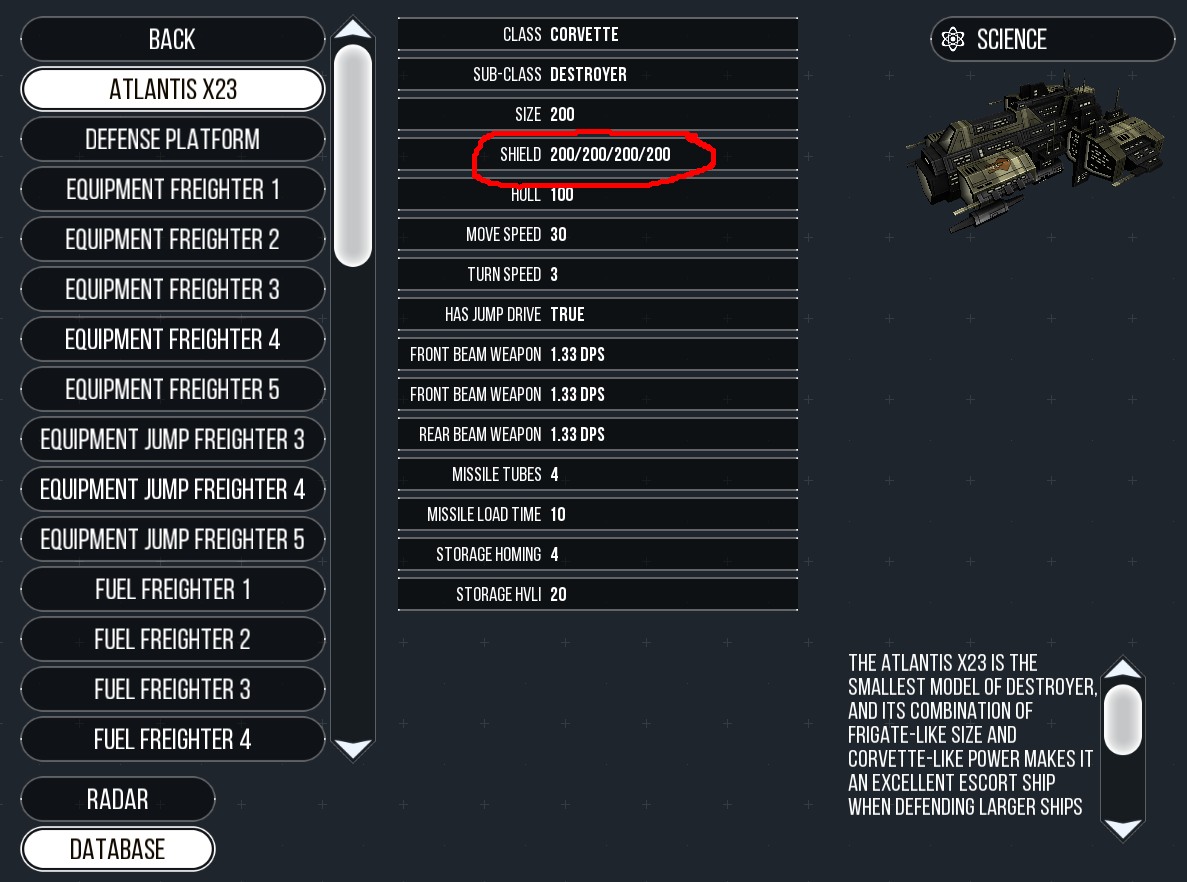Screen dimensions: 1187x882
Task: Open Equipment Jump Freighter 3 entry
Action: coord(173,439)
